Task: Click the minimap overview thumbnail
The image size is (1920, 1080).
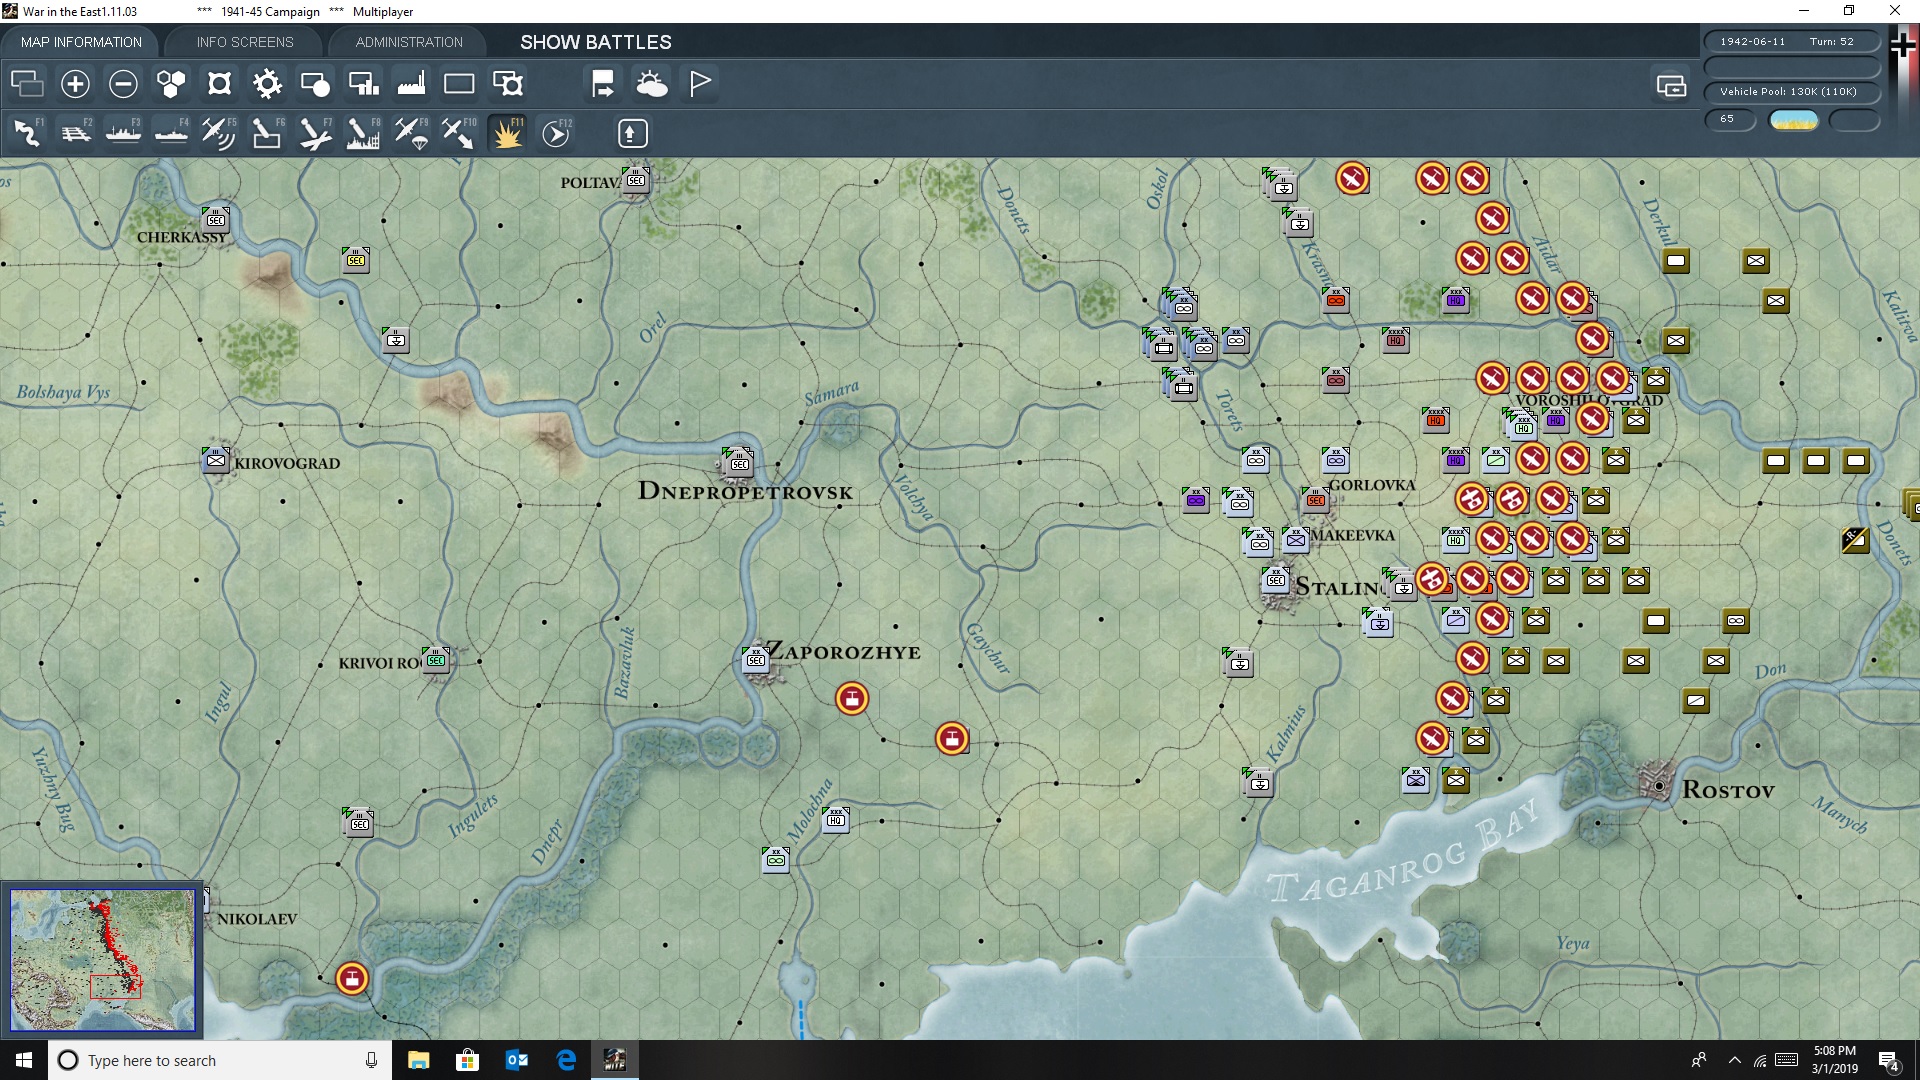Action: click(x=103, y=960)
